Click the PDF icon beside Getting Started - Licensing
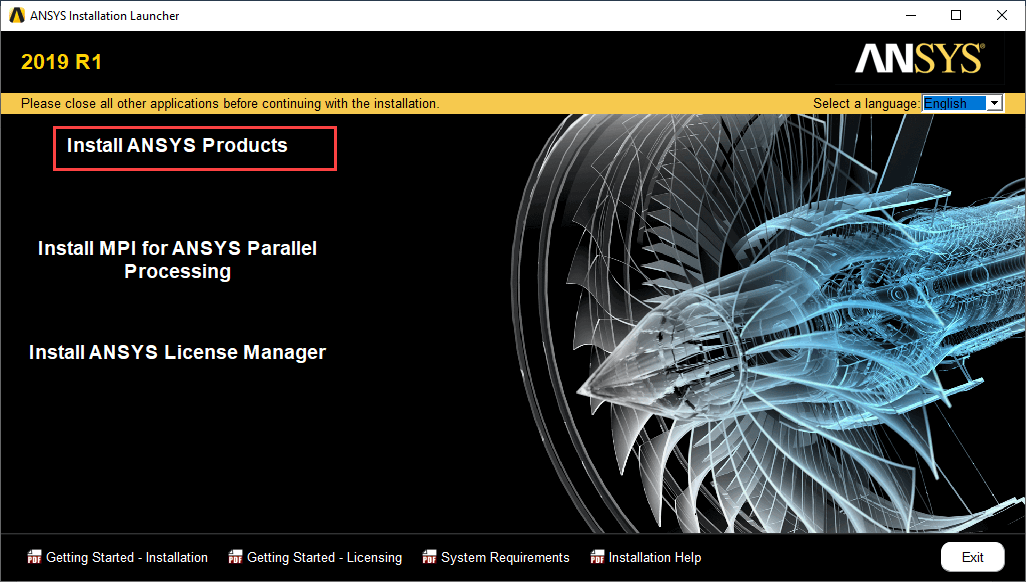1026x582 pixels. pos(235,557)
